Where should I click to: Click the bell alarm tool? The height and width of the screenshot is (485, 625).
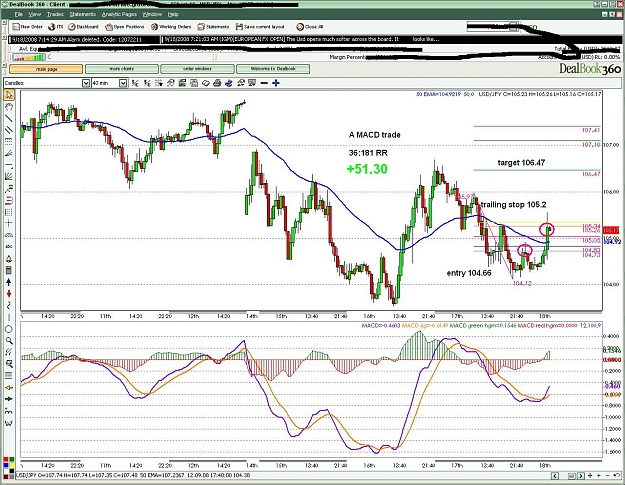tap(9, 259)
